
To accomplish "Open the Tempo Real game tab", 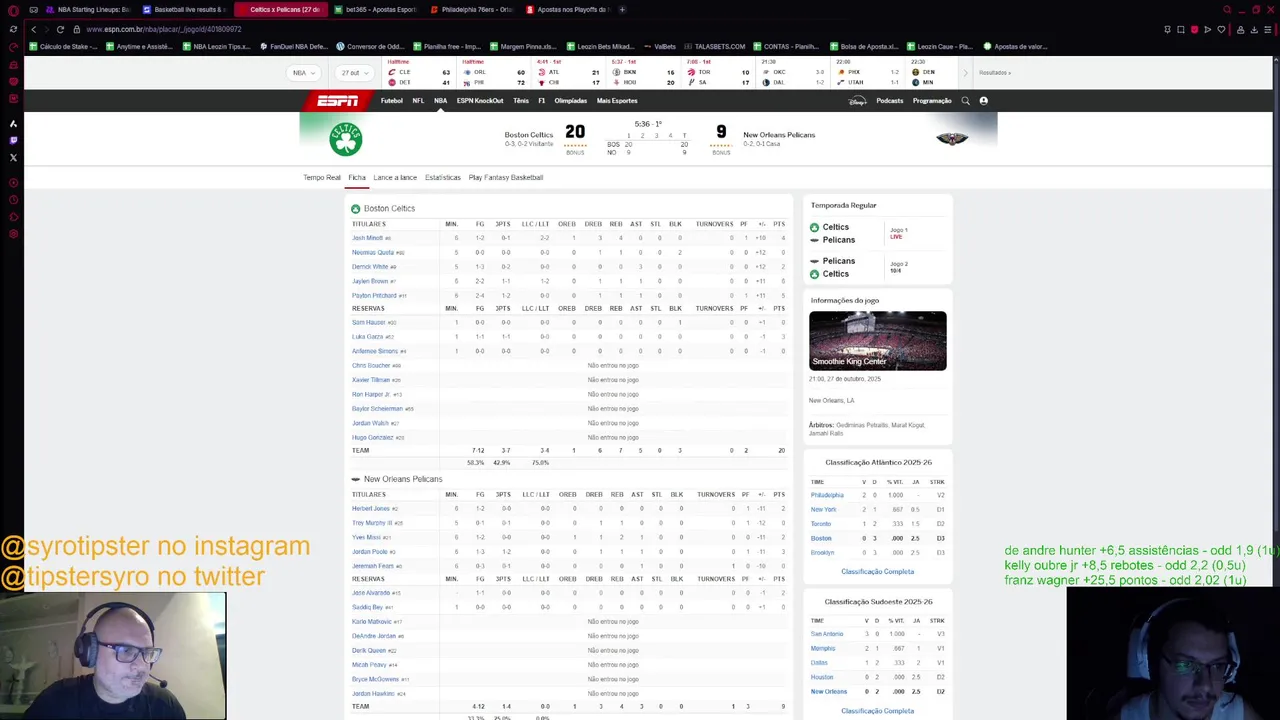I will point(322,178).
